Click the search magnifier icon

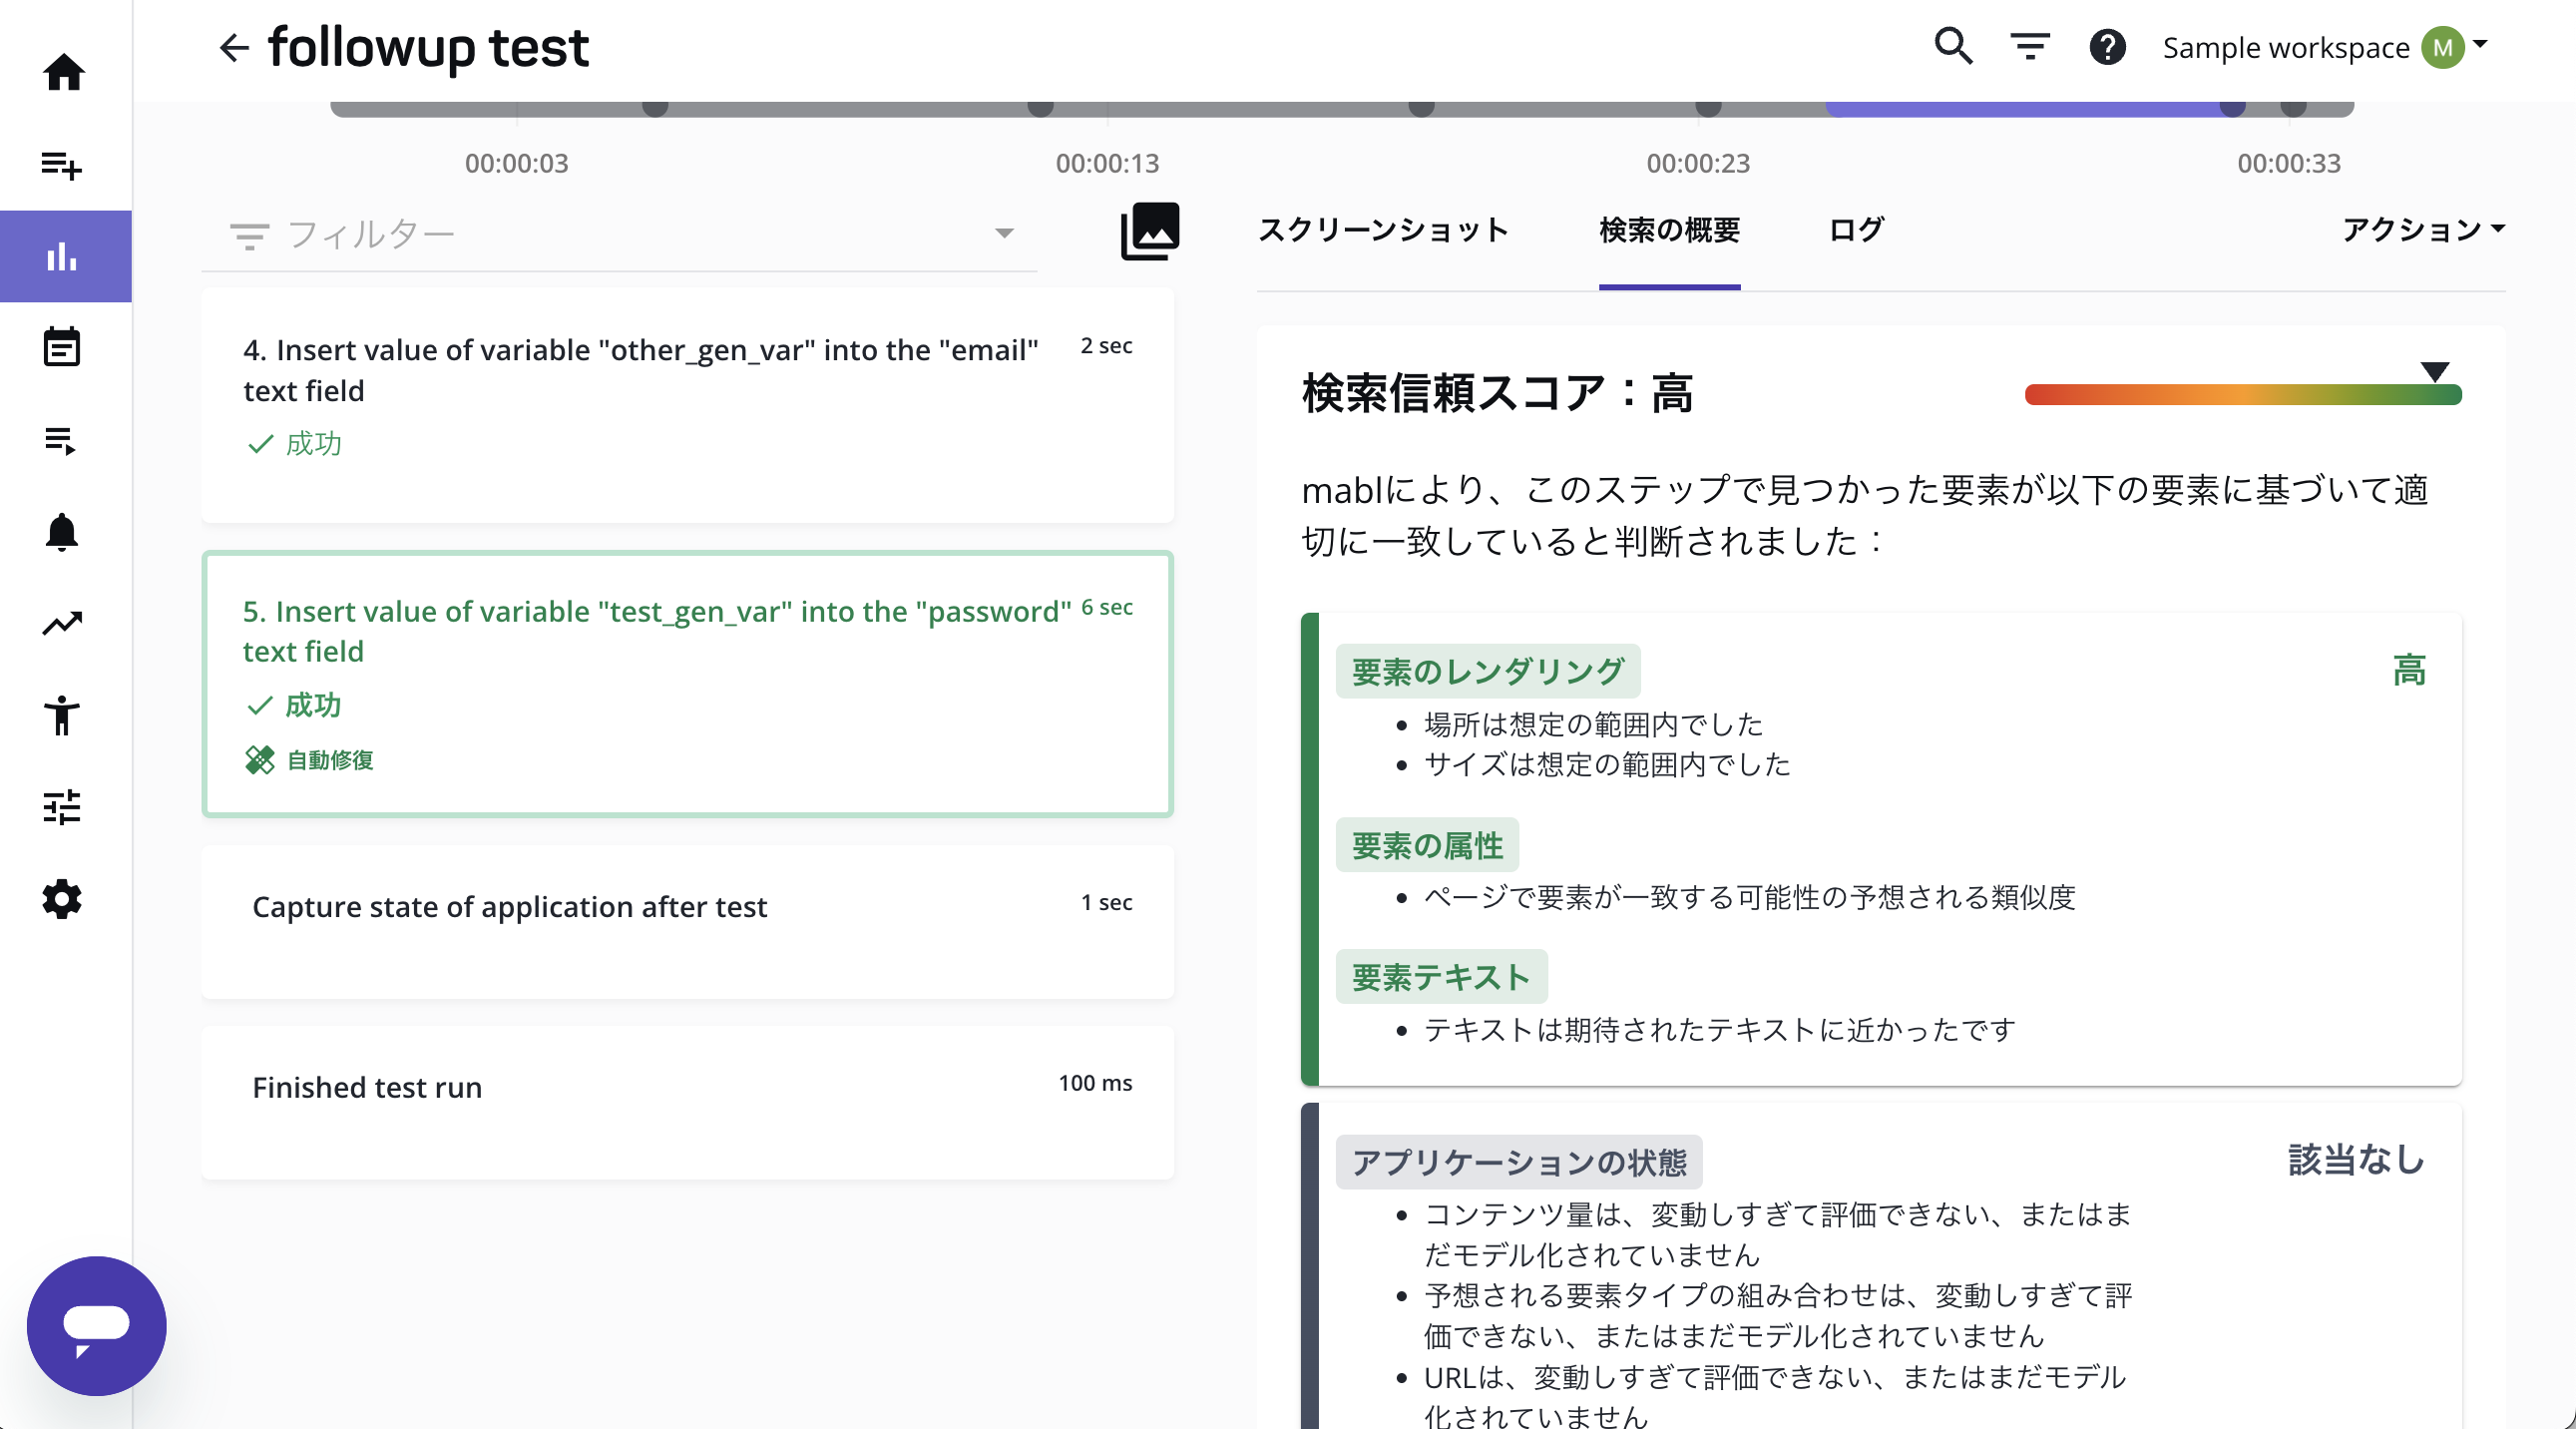coord(1953,47)
